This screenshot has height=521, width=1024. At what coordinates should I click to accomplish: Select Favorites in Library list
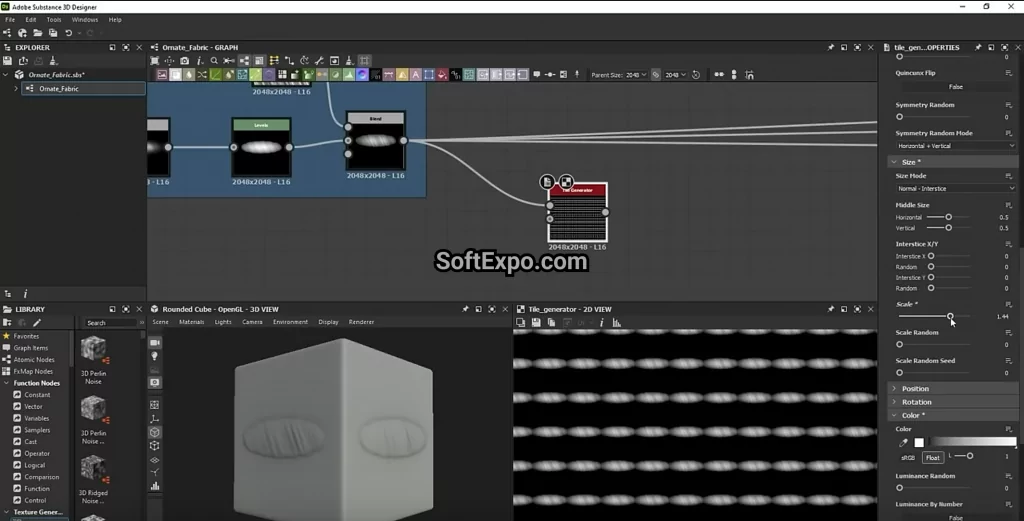coord(26,336)
